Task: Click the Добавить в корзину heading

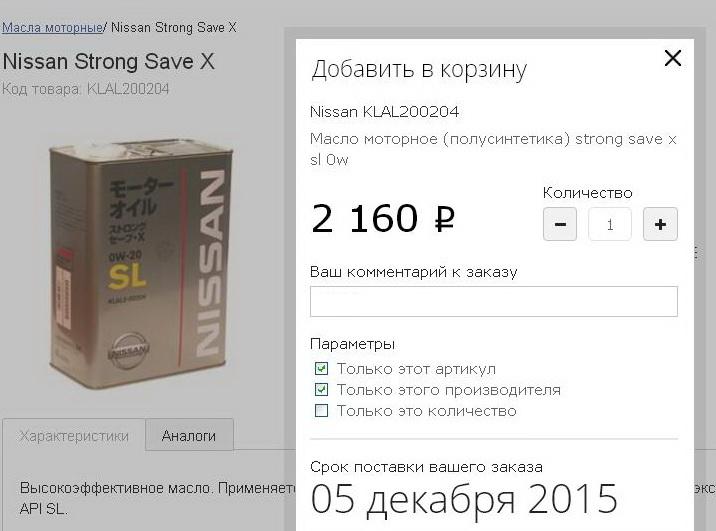Action: coord(419,69)
